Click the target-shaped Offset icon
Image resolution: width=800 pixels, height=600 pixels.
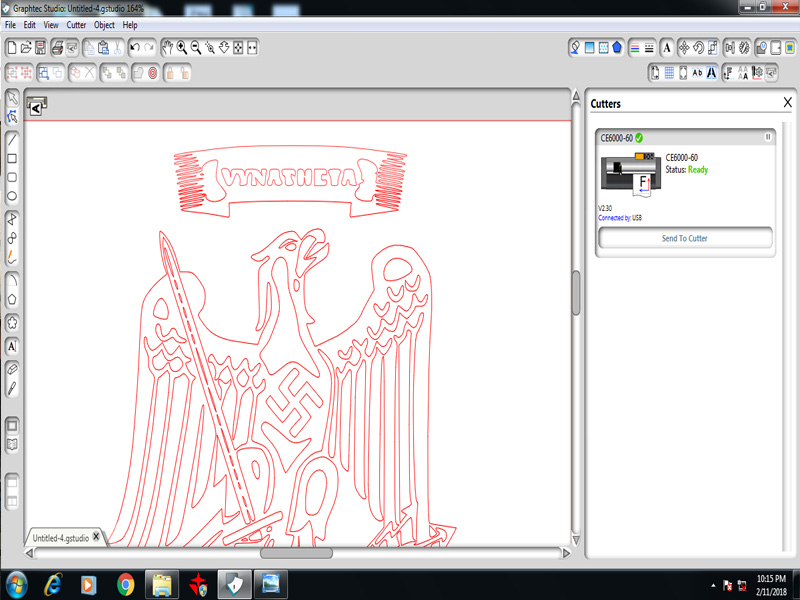click(x=153, y=73)
